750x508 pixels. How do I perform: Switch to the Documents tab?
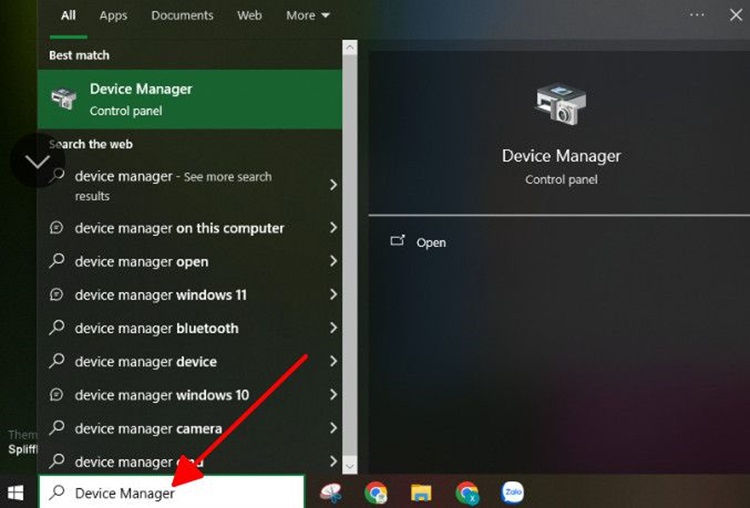click(x=182, y=15)
